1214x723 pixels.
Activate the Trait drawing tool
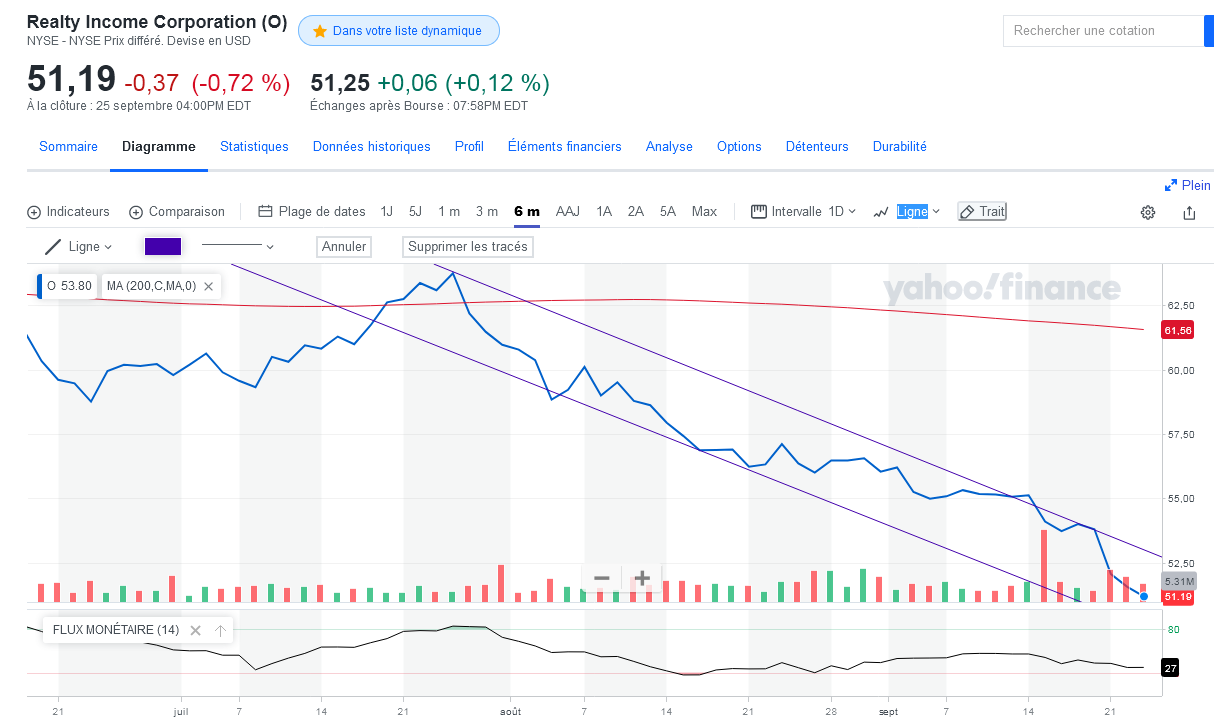[982, 212]
